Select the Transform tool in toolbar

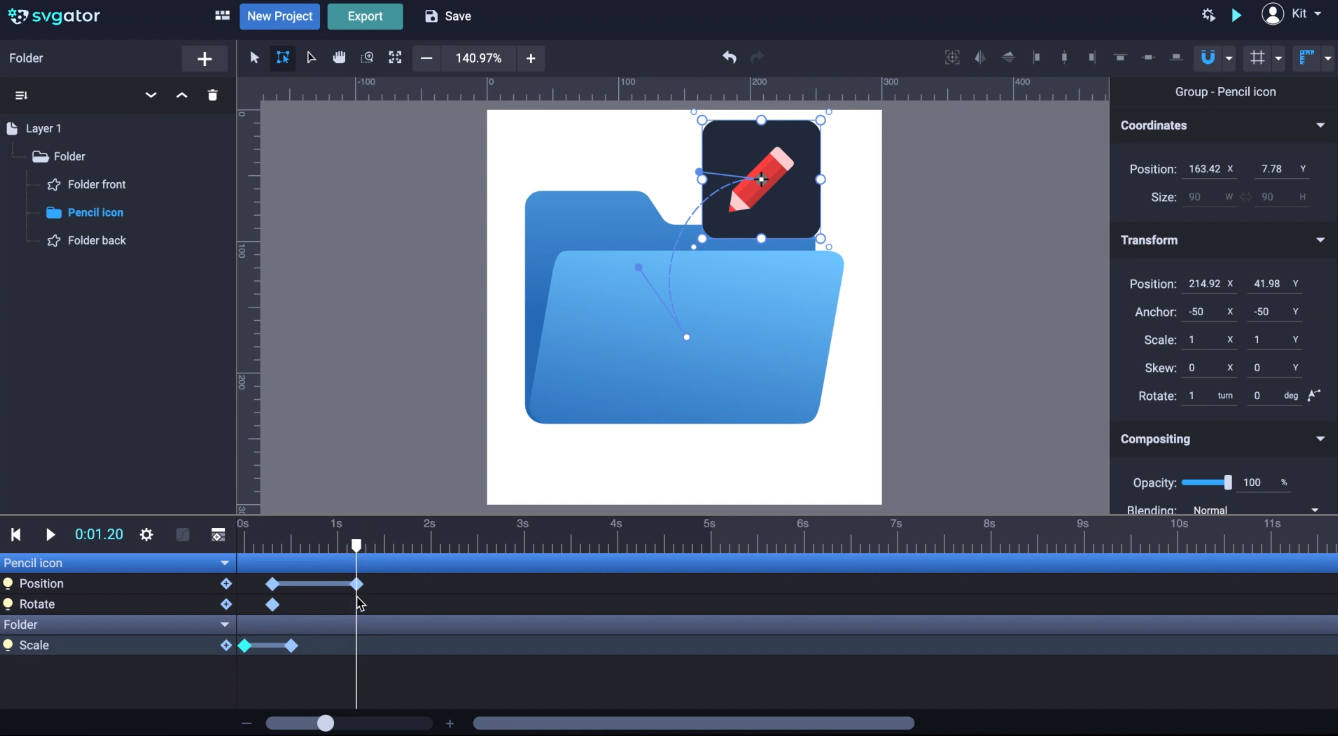tap(283, 58)
